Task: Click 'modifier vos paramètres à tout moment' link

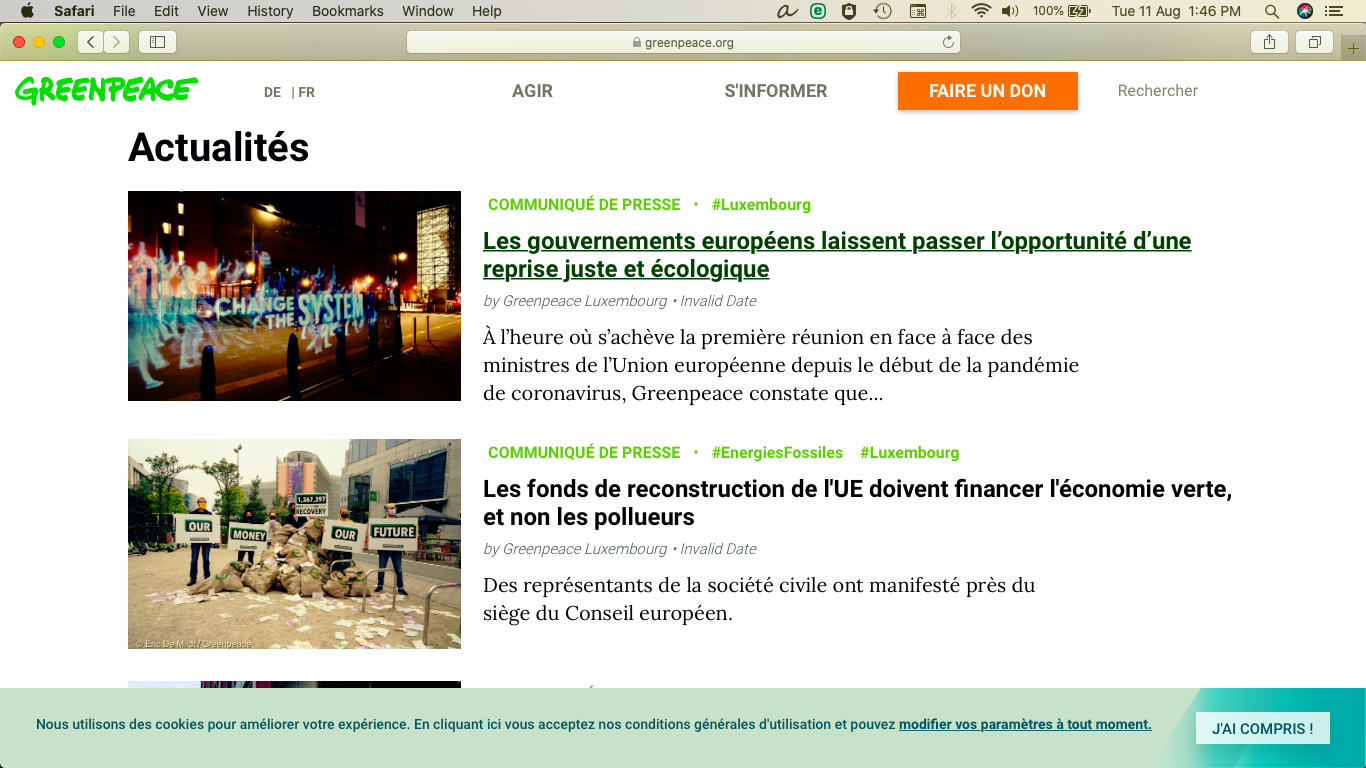Action: tap(1025, 725)
